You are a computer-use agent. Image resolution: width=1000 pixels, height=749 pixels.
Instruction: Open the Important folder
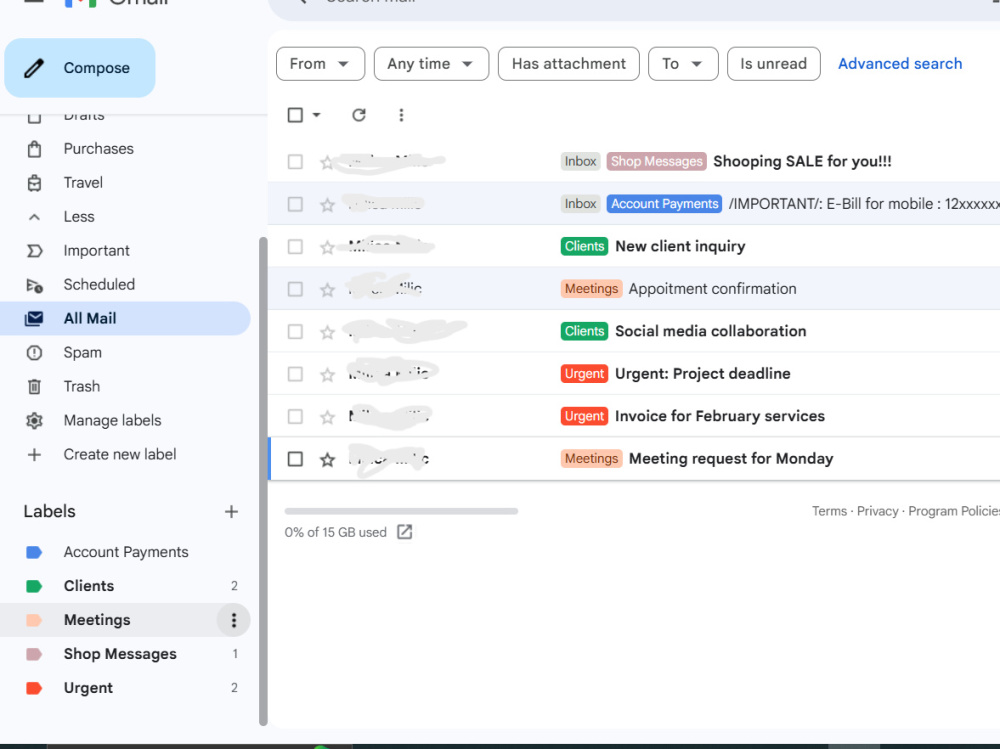click(96, 251)
